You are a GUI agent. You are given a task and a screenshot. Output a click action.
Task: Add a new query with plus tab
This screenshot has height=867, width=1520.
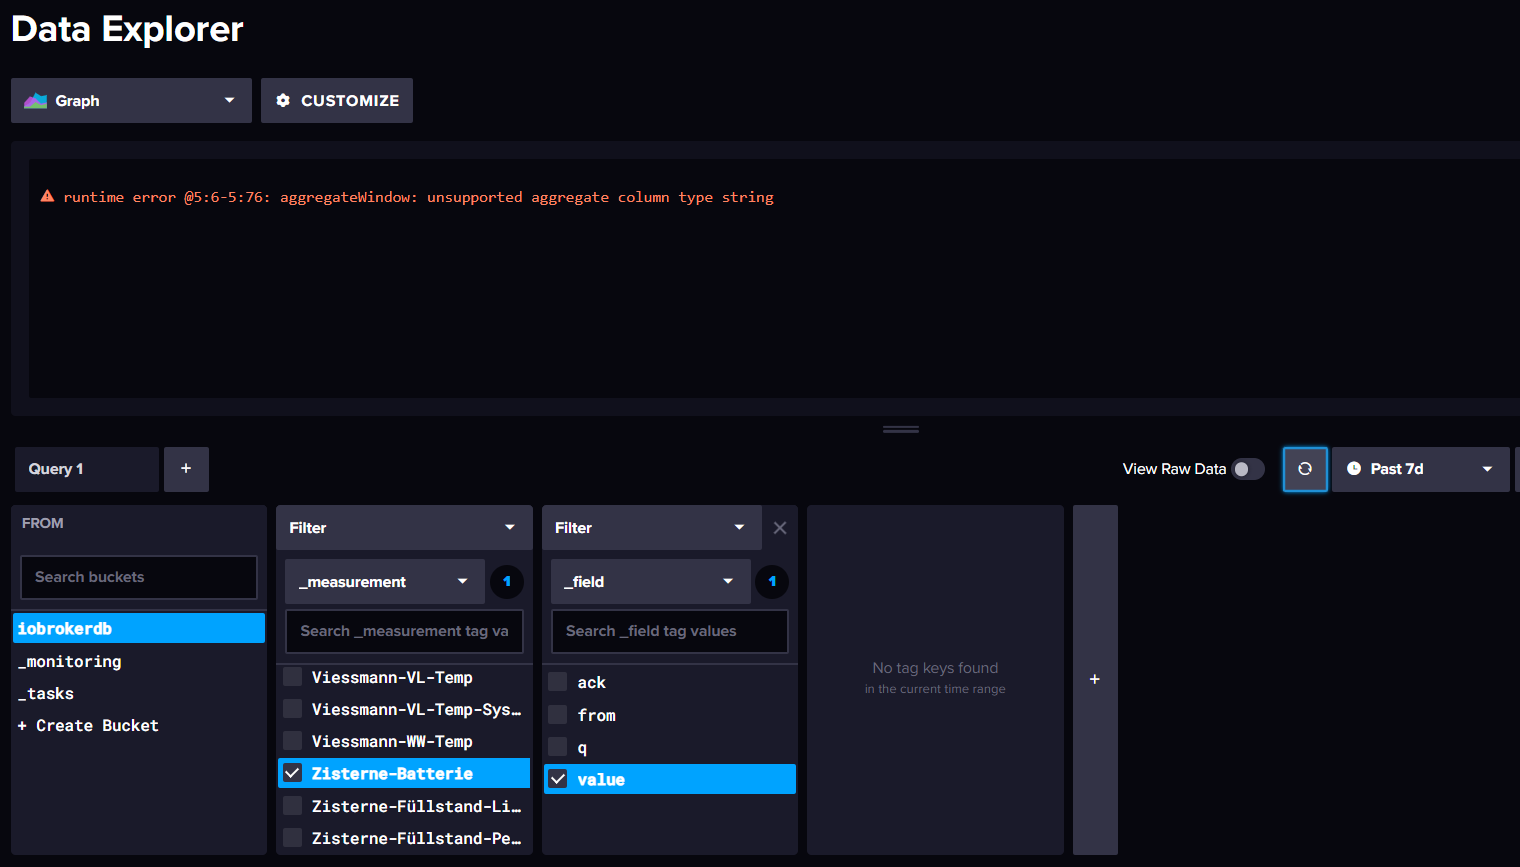tap(186, 469)
